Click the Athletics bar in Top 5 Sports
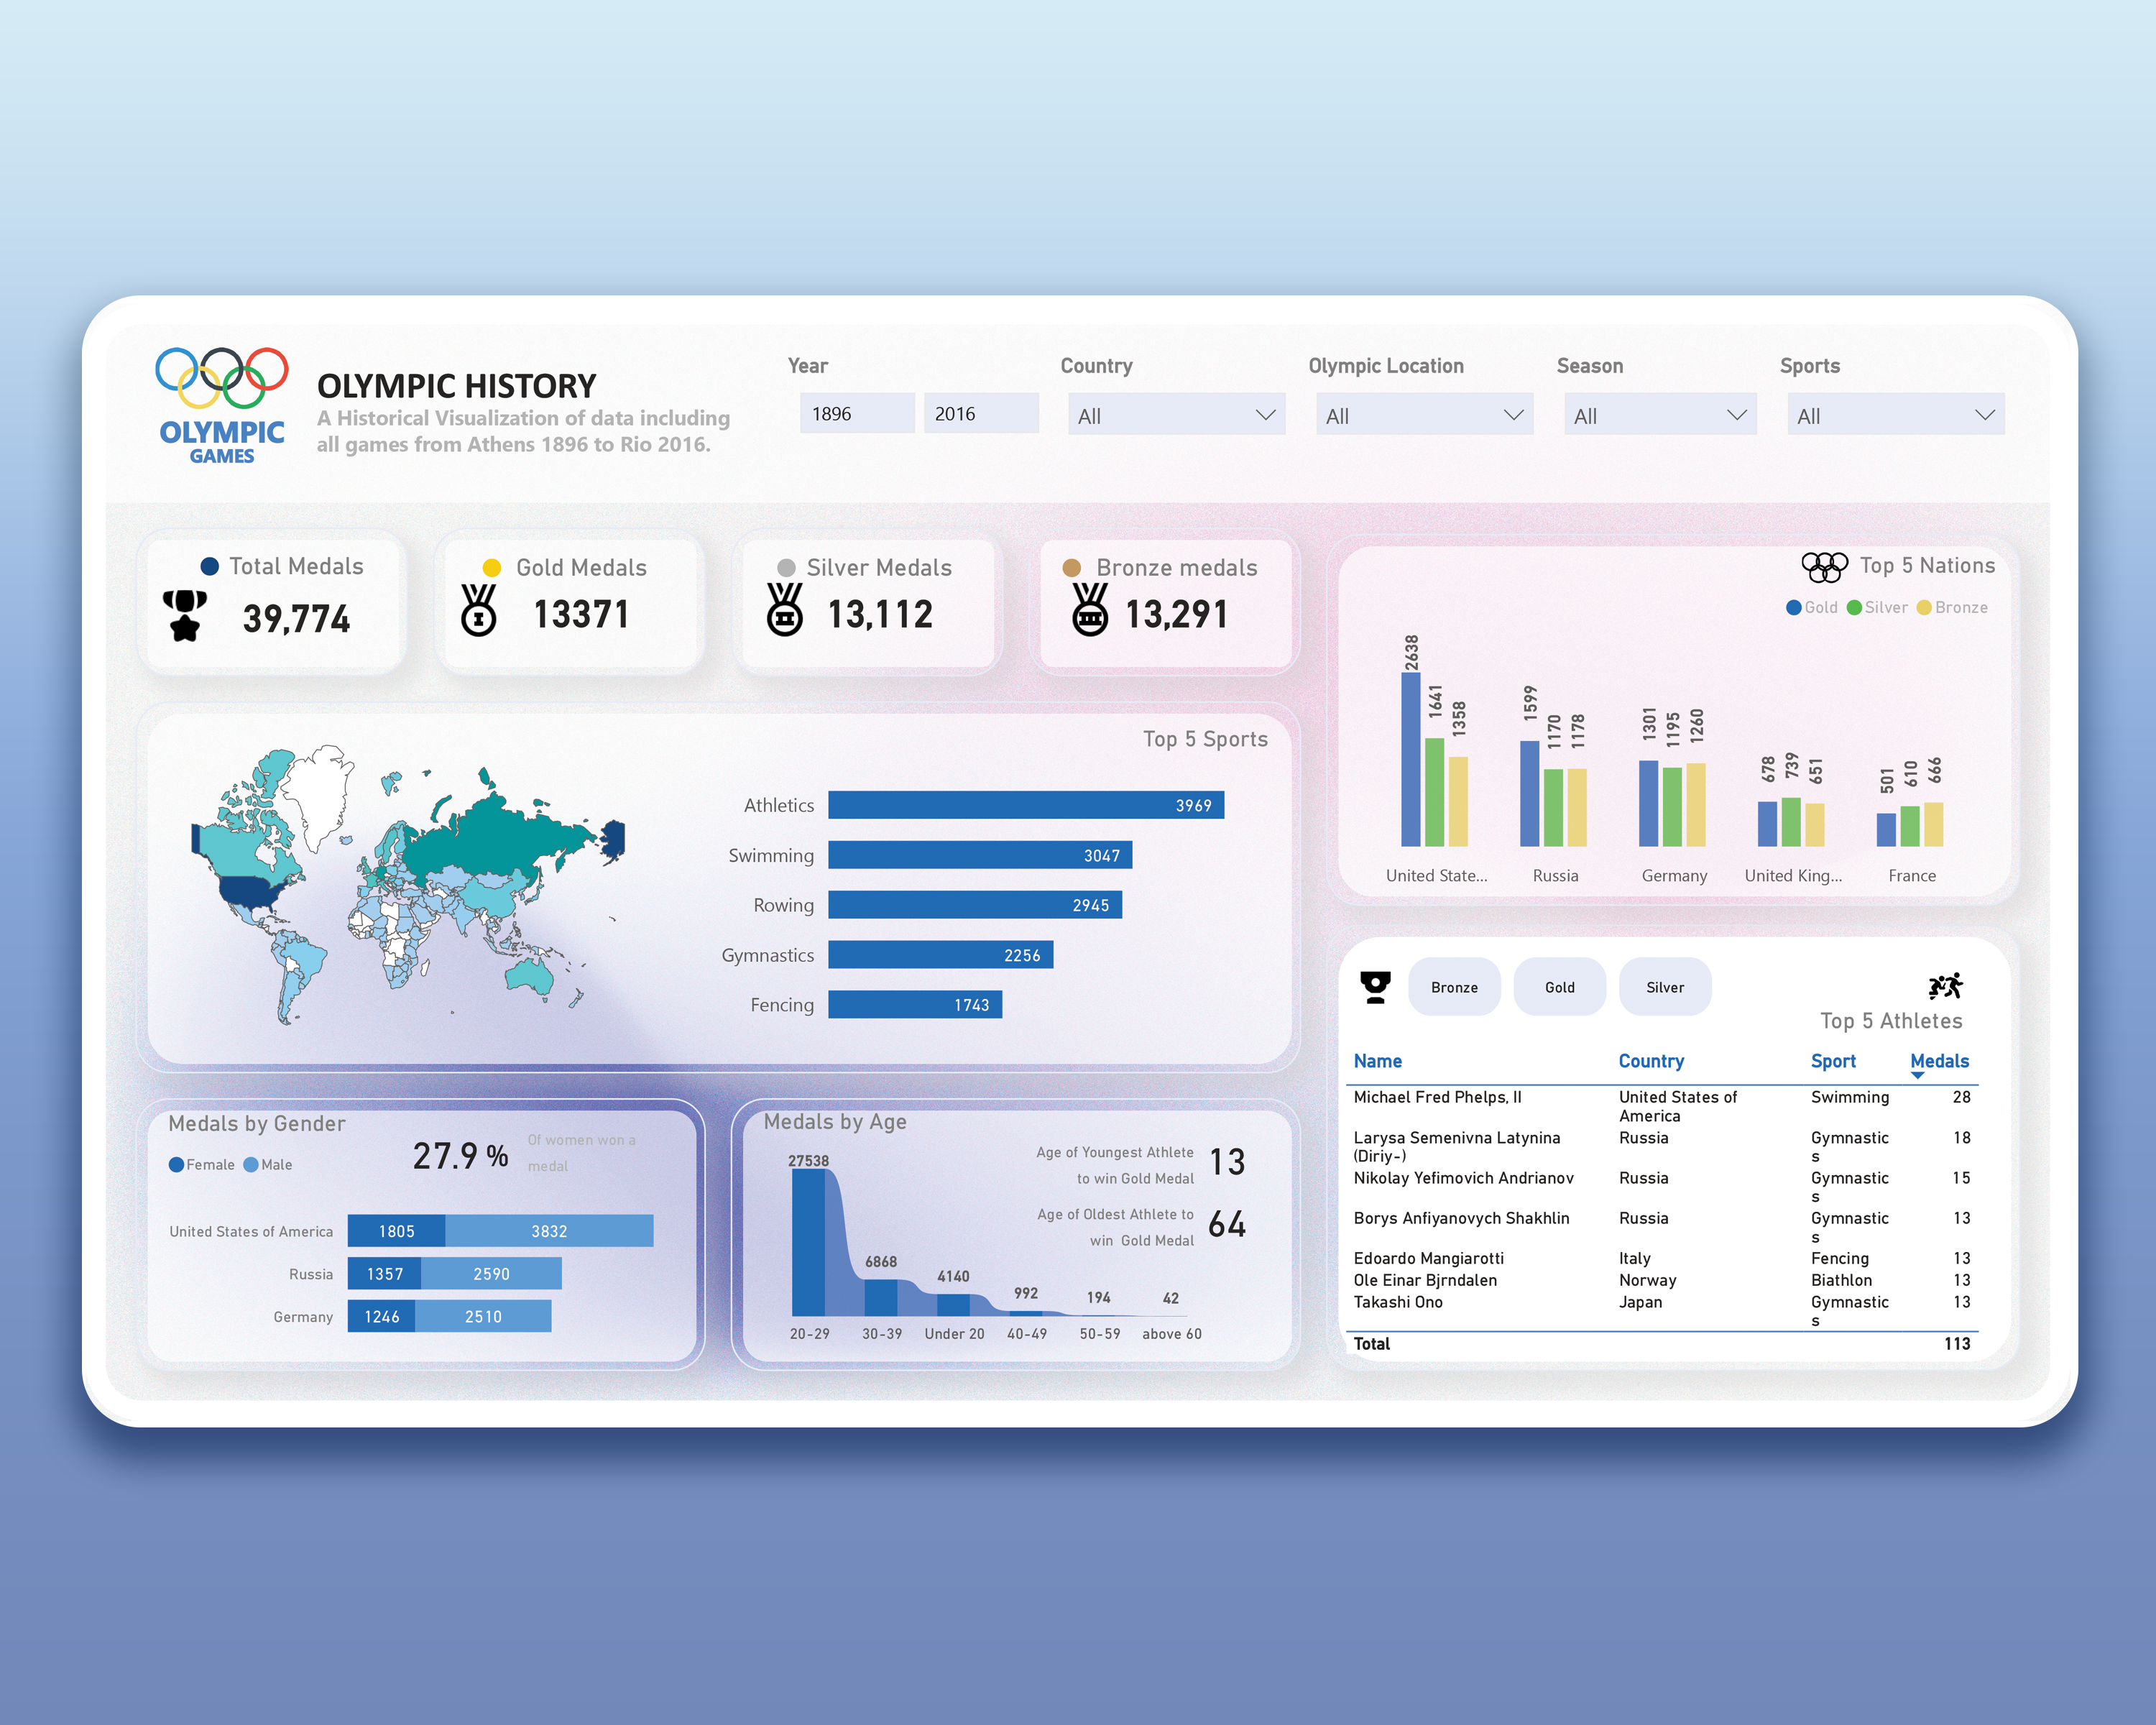The height and width of the screenshot is (1725, 2156). (1025, 805)
